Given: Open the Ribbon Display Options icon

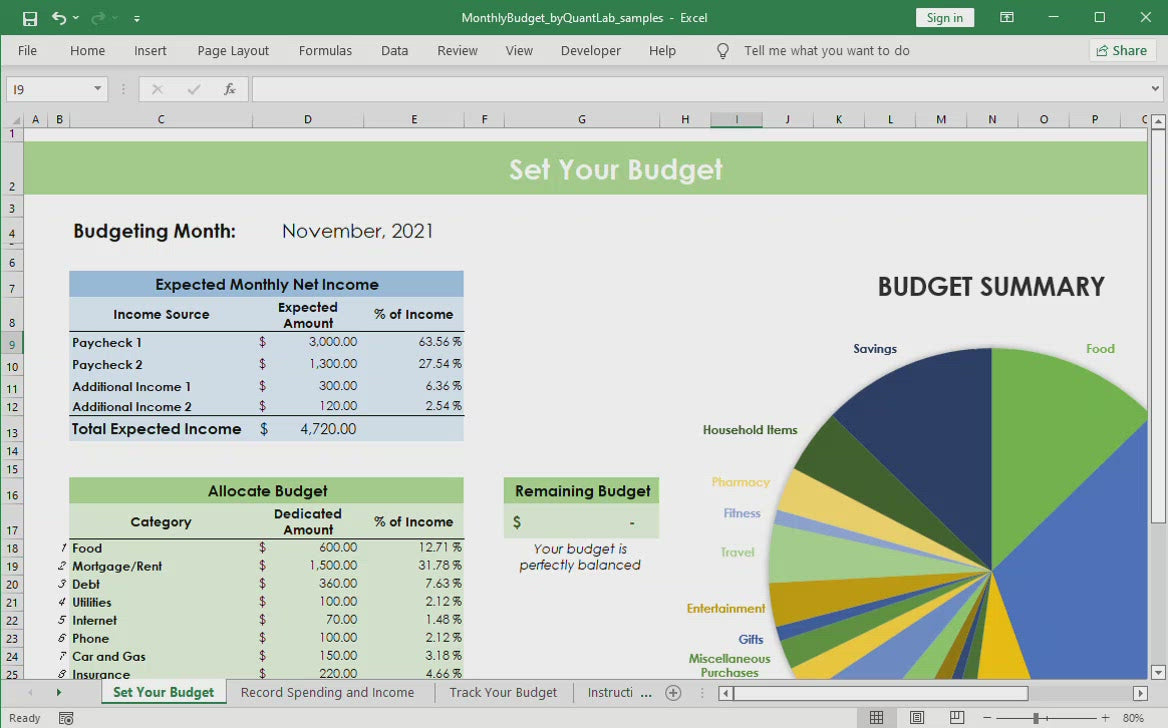Looking at the screenshot, I should point(1007,18).
